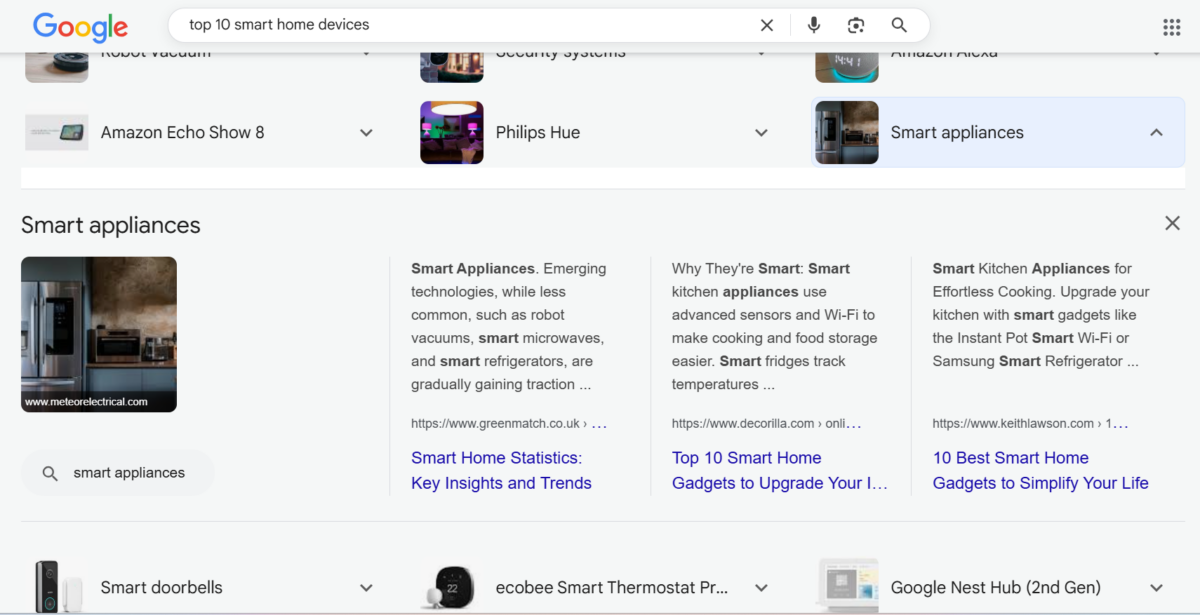Screen dimensions: 1200x615
Task: Expand the Google Nest Hub item
Action: [1156, 588]
